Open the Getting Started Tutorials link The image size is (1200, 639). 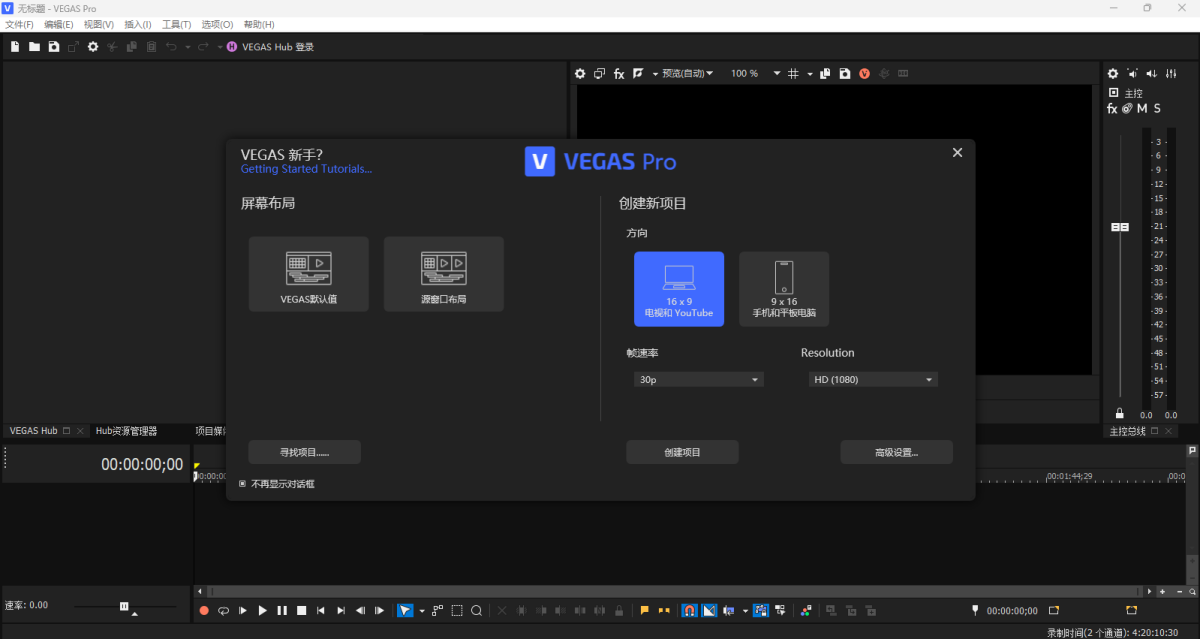(306, 169)
